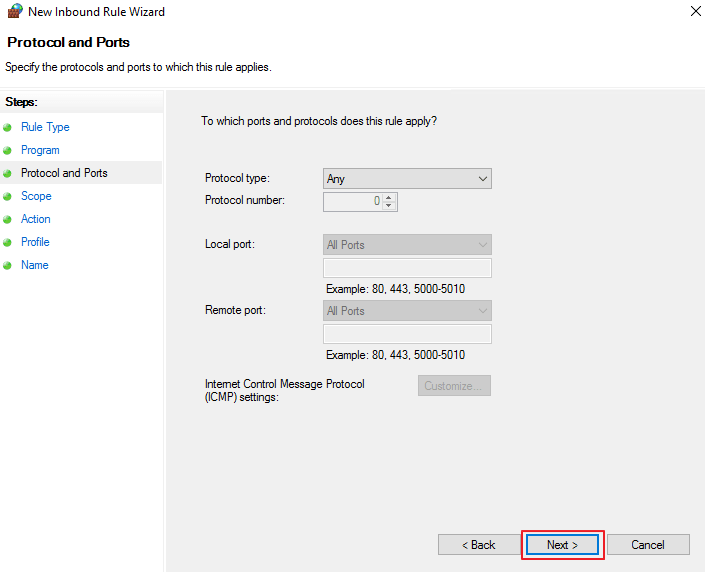Expand the Remote port All Ports dropdown
The width and height of the screenshot is (705, 572).
(407, 311)
